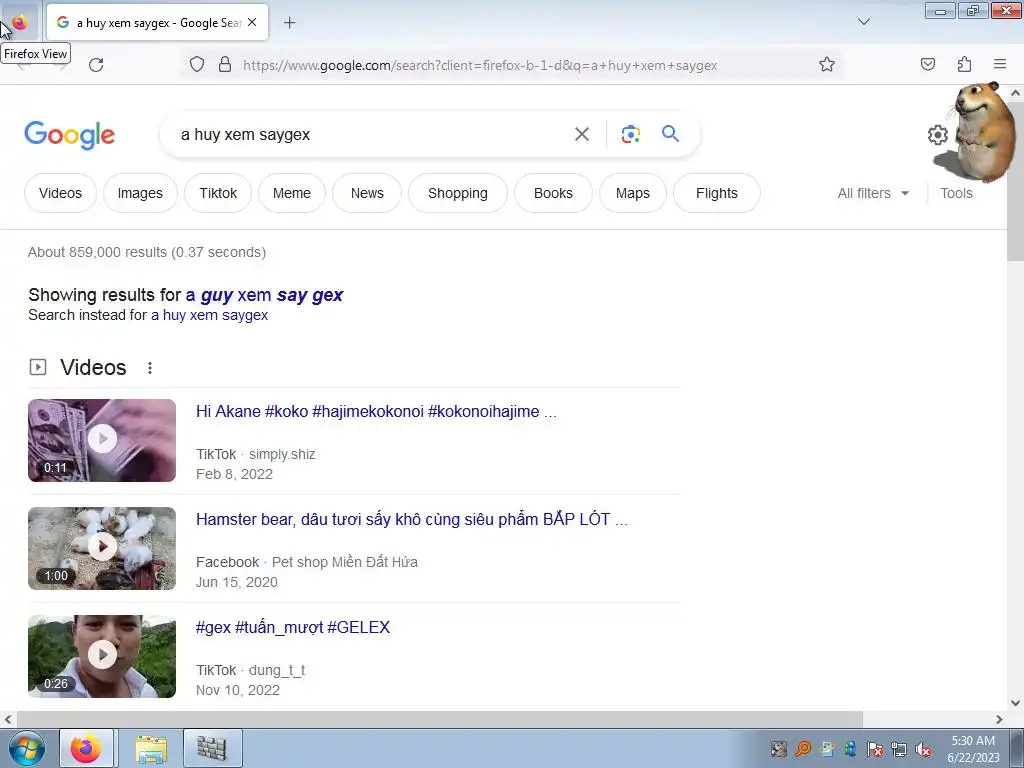Select the Videos filter chip
Screen dimensions: 1024x768
point(60,193)
